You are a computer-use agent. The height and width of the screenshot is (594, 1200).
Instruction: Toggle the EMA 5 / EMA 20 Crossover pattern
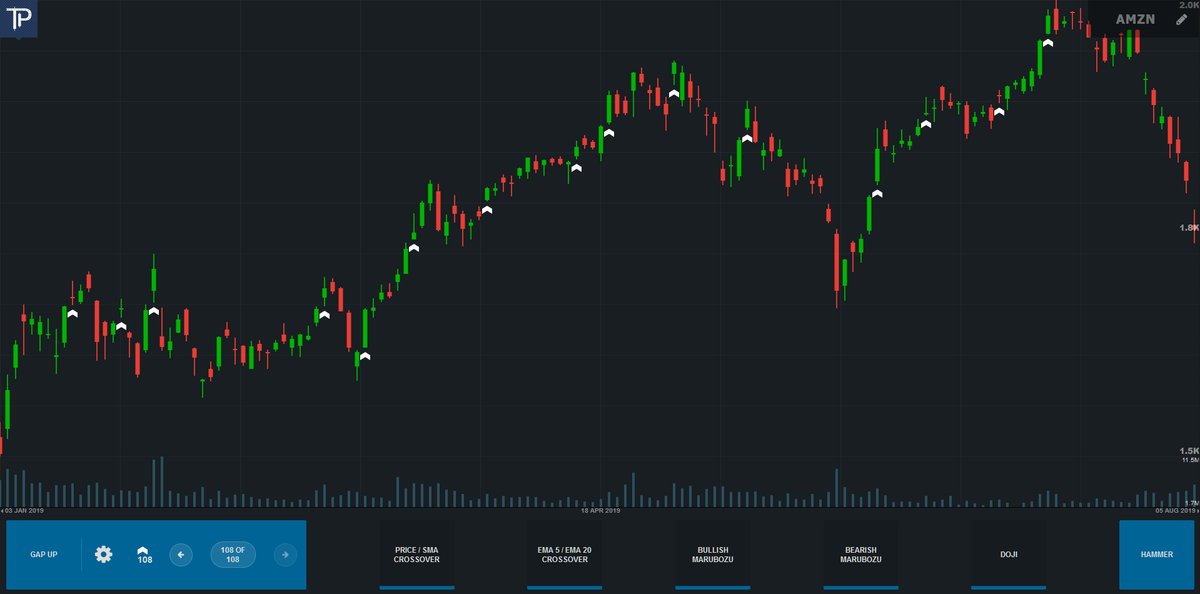[565, 554]
